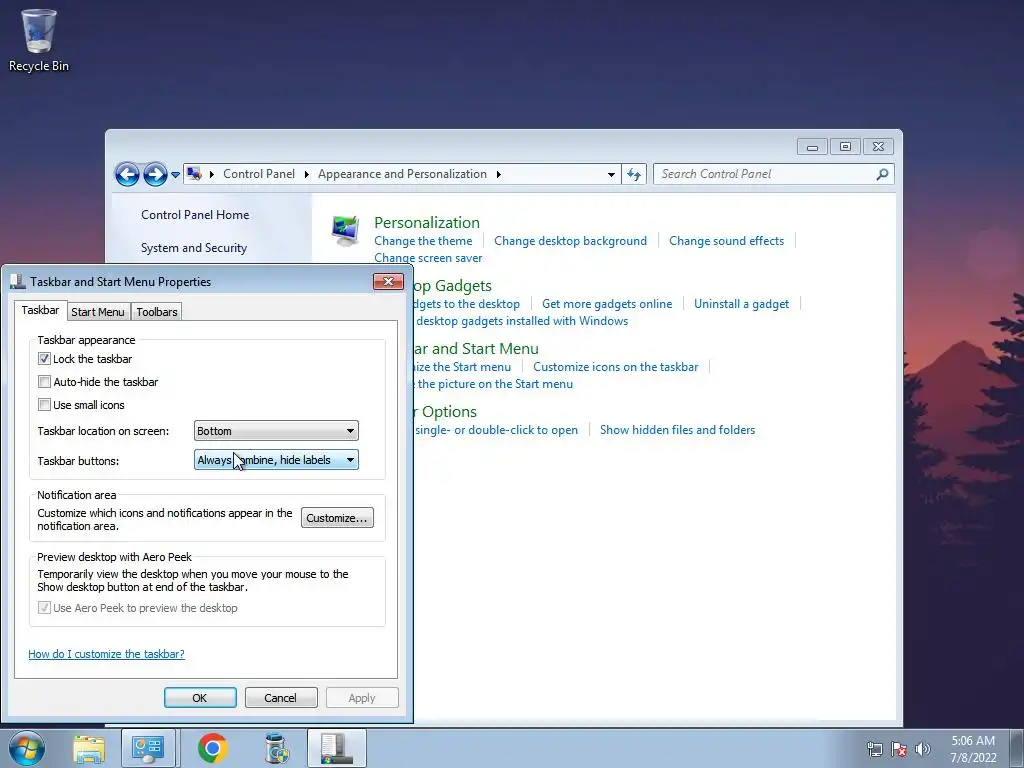Image resolution: width=1024 pixels, height=768 pixels.
Task: Open System and Security in sidebar
Action: [x=194, y=248]
